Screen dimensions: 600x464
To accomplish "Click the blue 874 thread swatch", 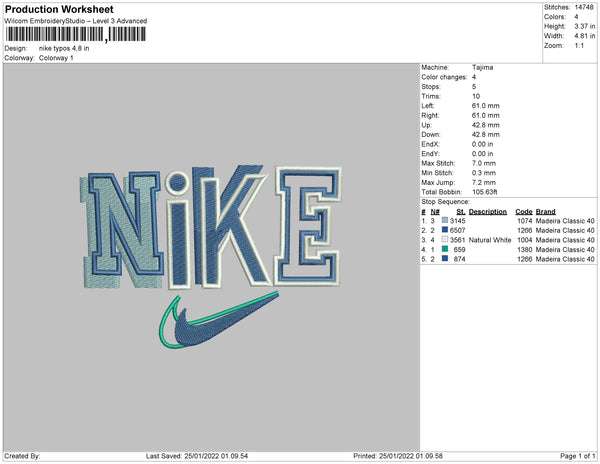I will [445, 259].
